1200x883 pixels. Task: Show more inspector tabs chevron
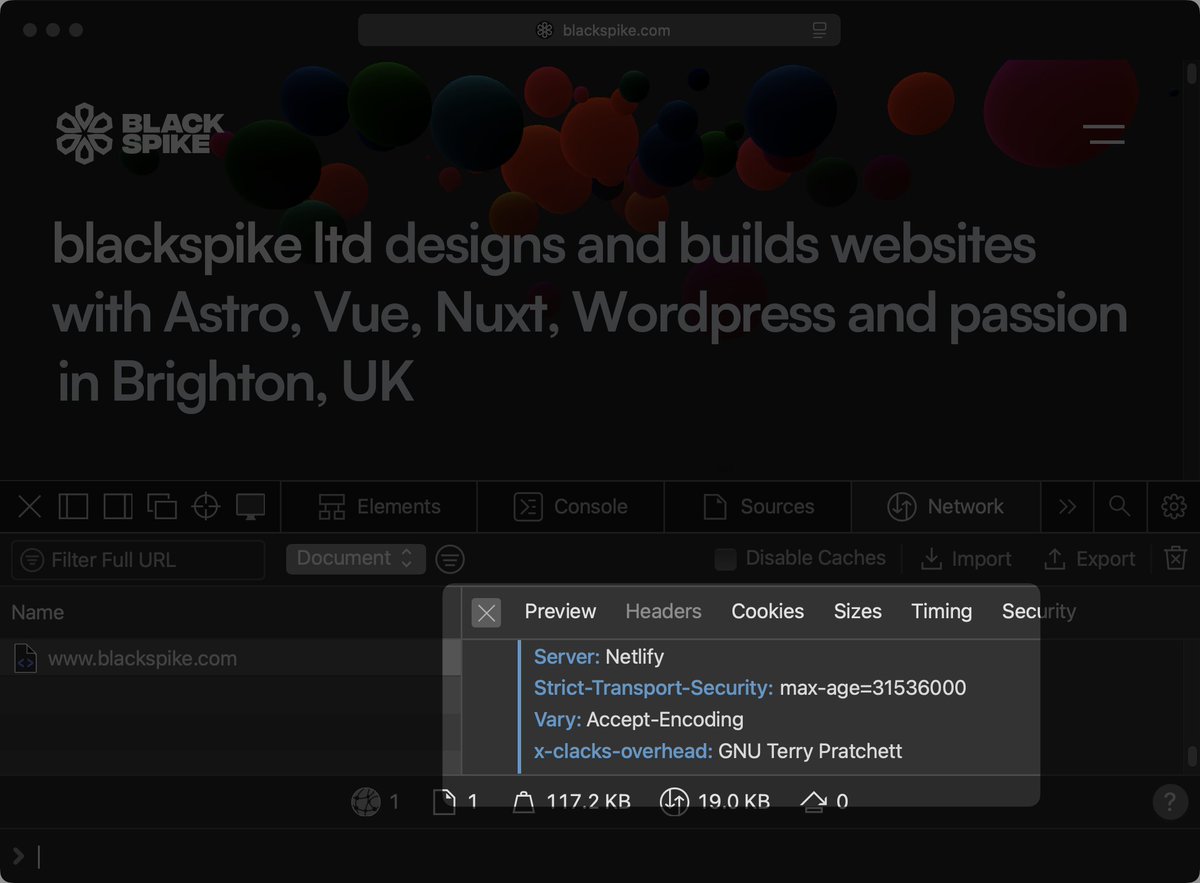coord(1068,507)
